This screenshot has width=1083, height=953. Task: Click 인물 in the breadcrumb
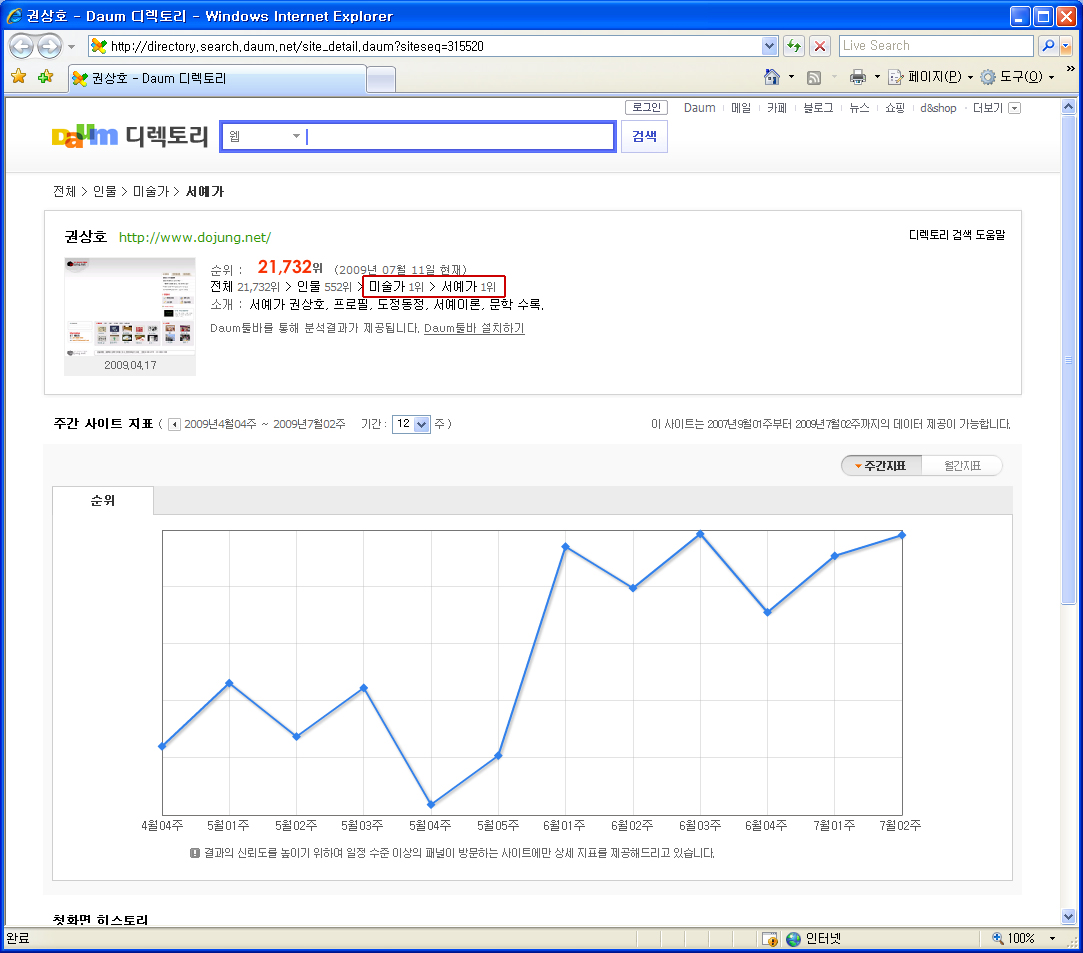pyautogui.click(x=104, y=191)
